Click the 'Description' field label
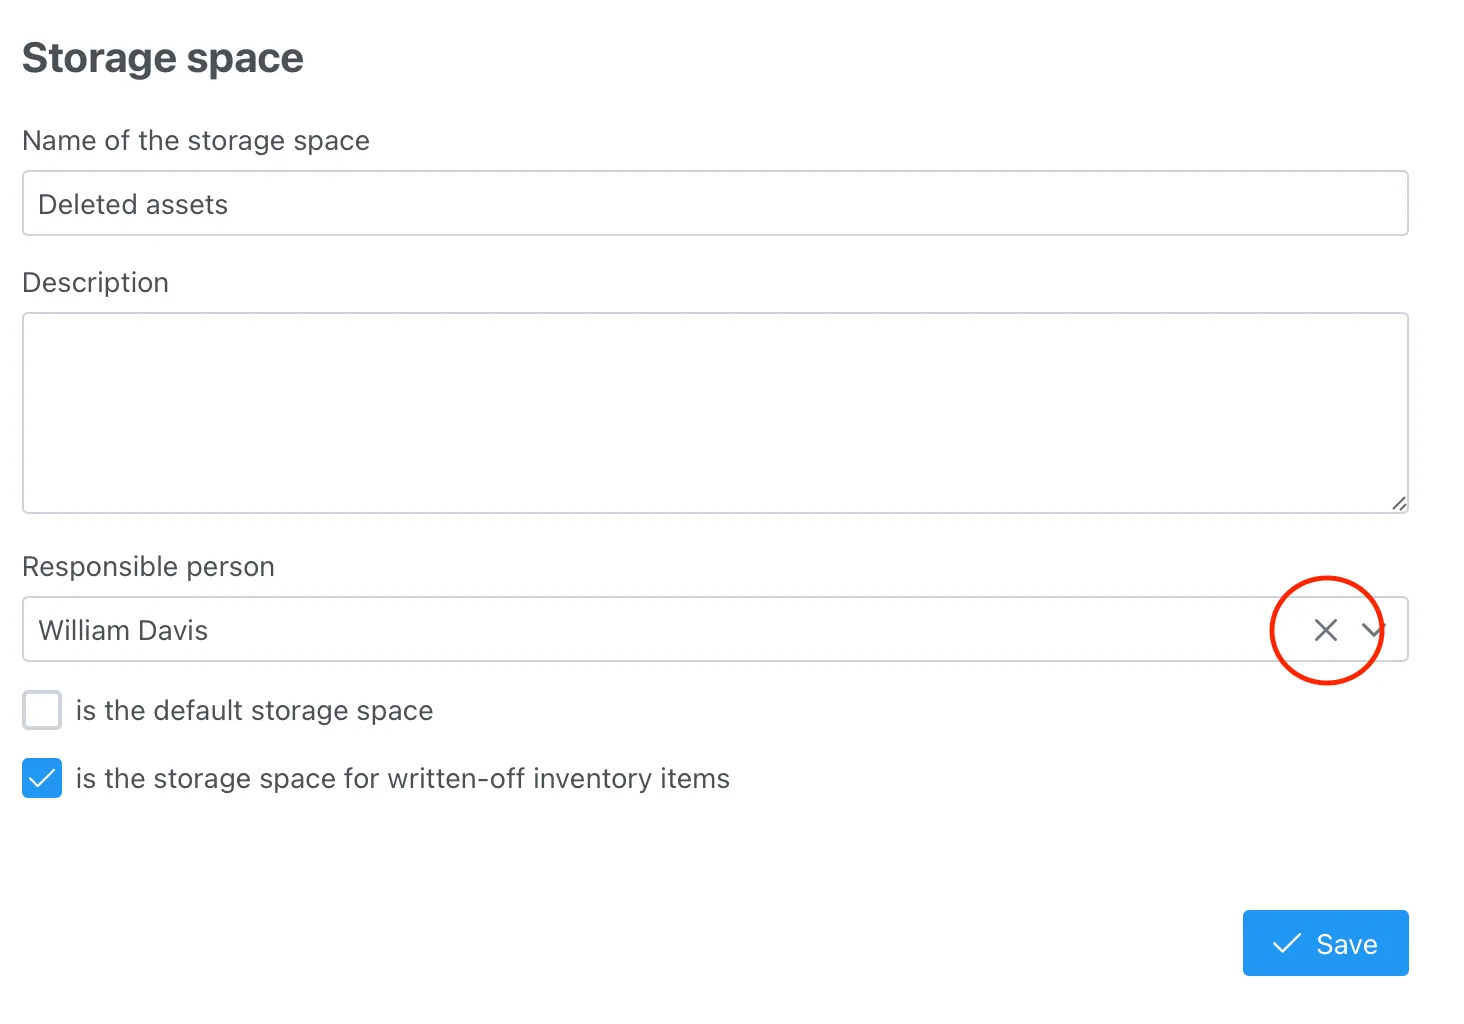 click(x=95, y=283)
